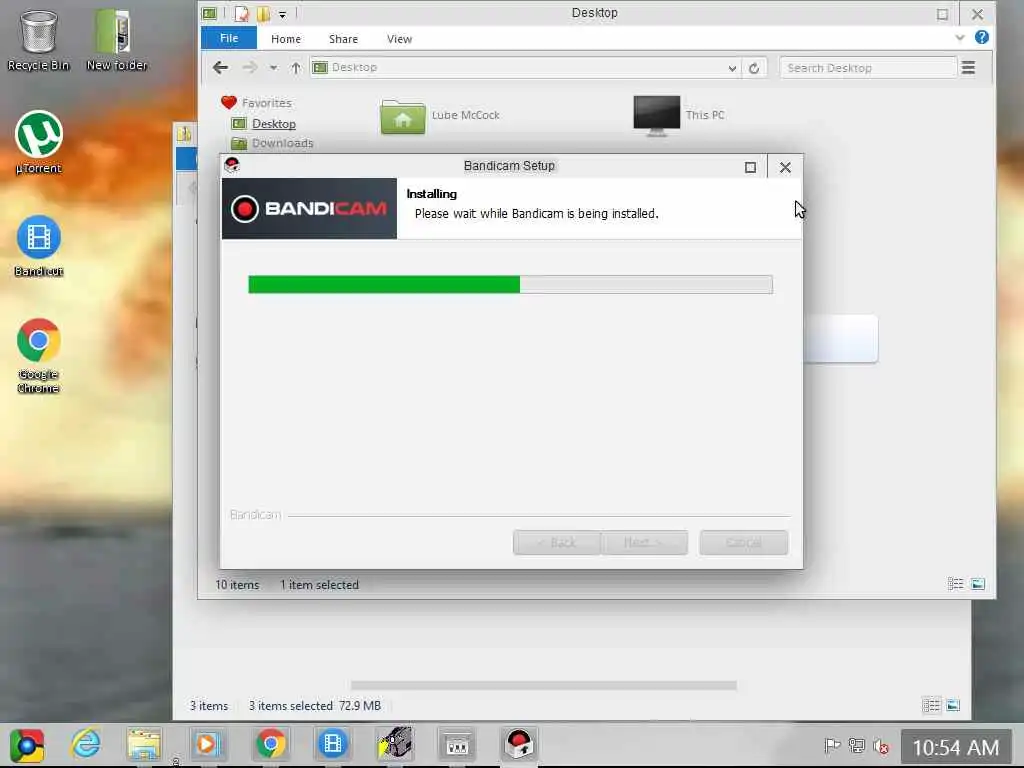1024x768 pixels.
Task: Click Cancel in Bandicam Setup
Action: (x=743, y=543)
